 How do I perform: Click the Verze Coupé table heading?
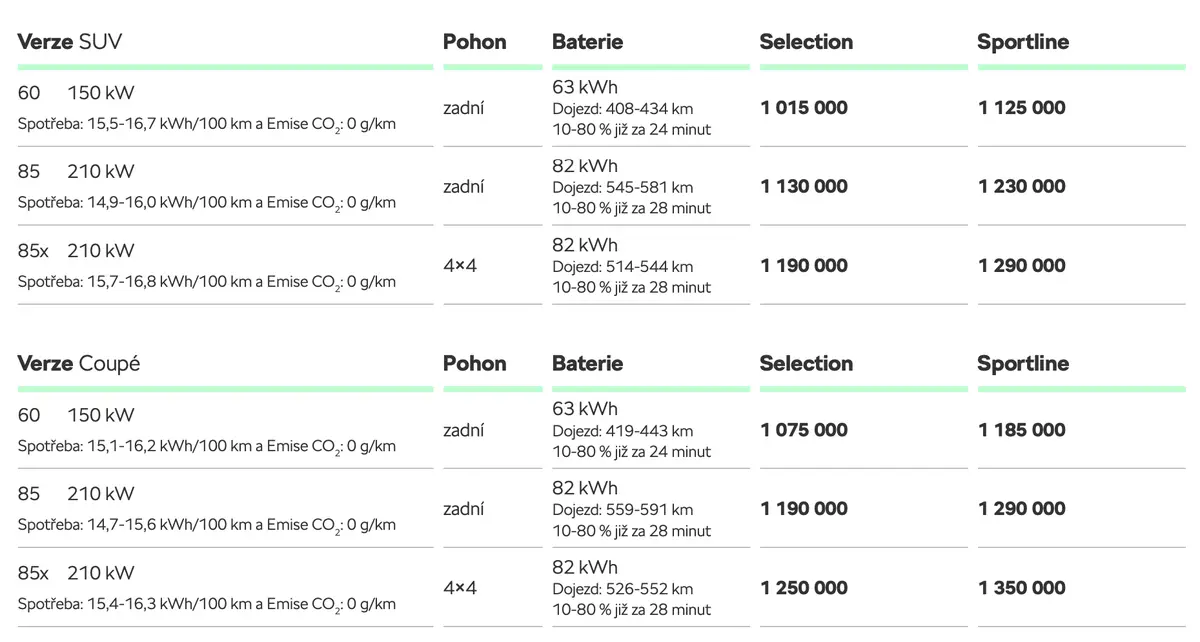78,364
